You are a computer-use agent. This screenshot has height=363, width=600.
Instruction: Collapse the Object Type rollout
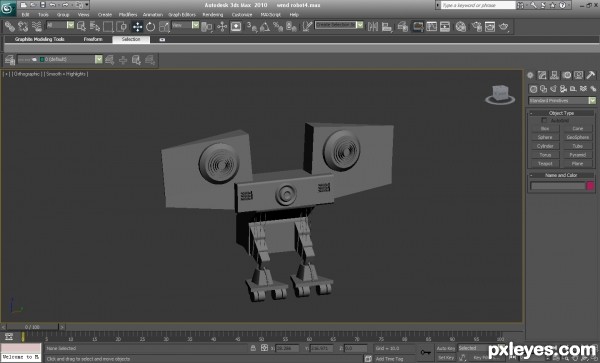coord(561,113)
